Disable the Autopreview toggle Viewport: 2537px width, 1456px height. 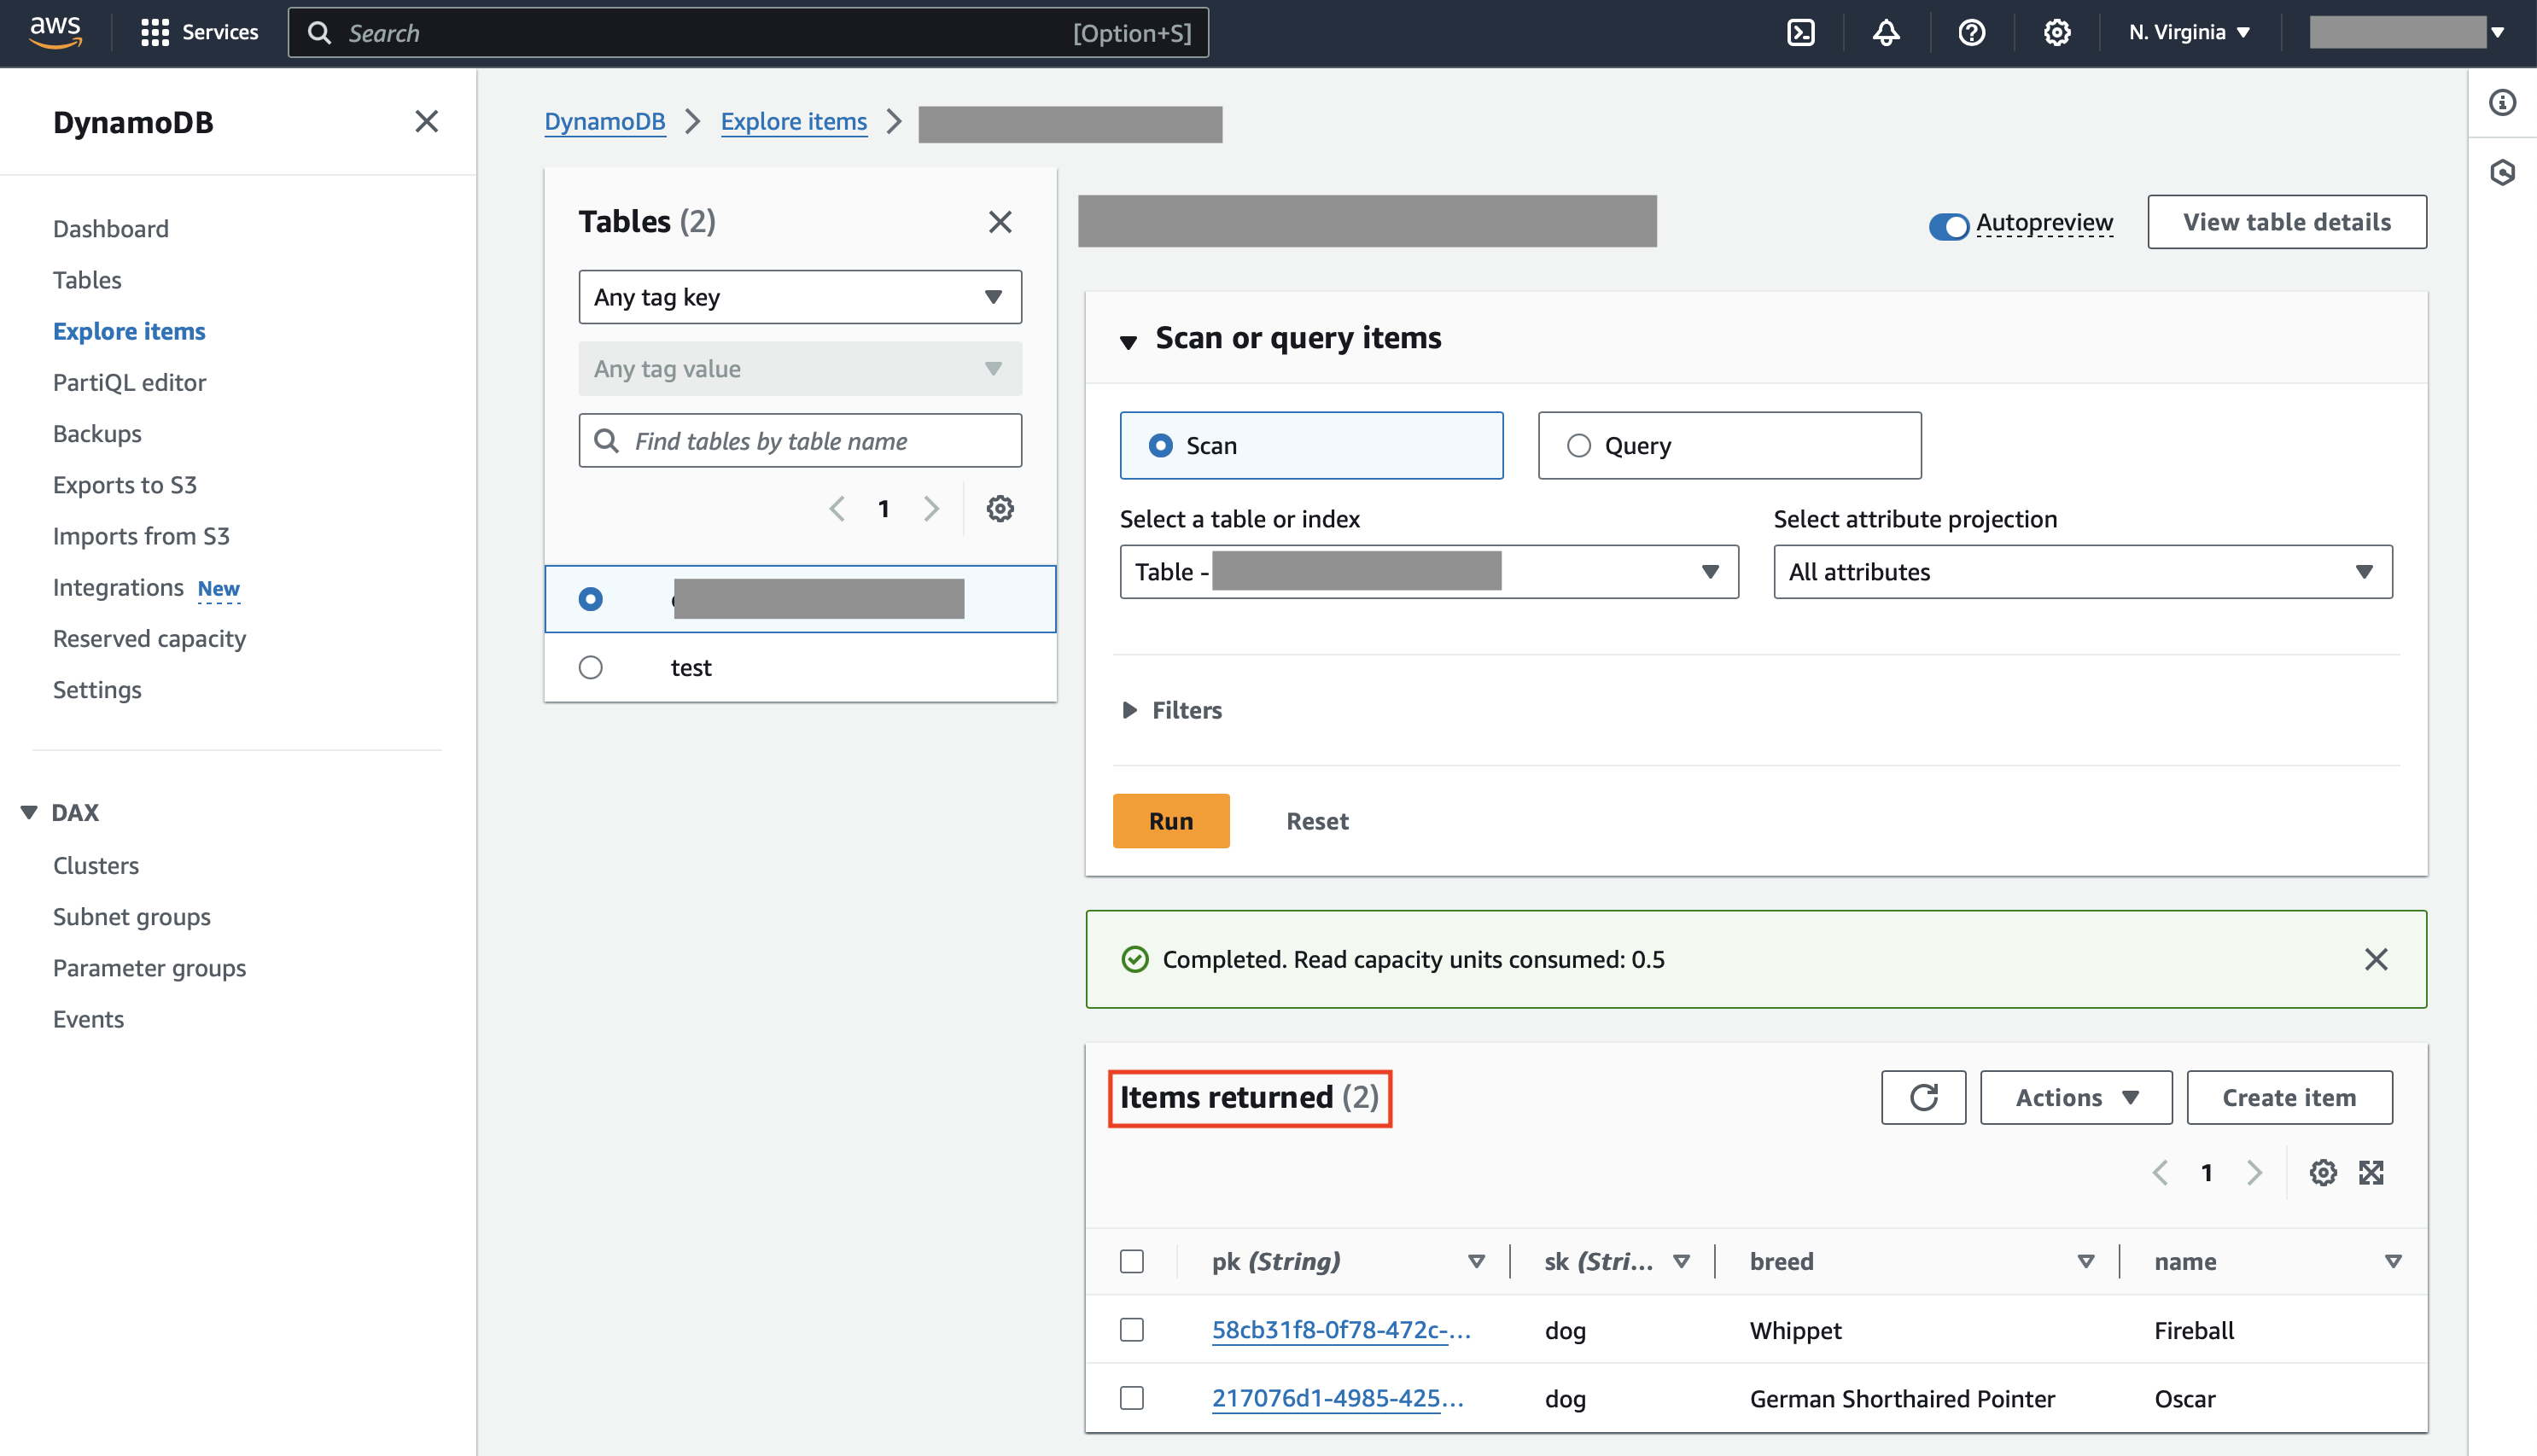tap(1947, 225)
